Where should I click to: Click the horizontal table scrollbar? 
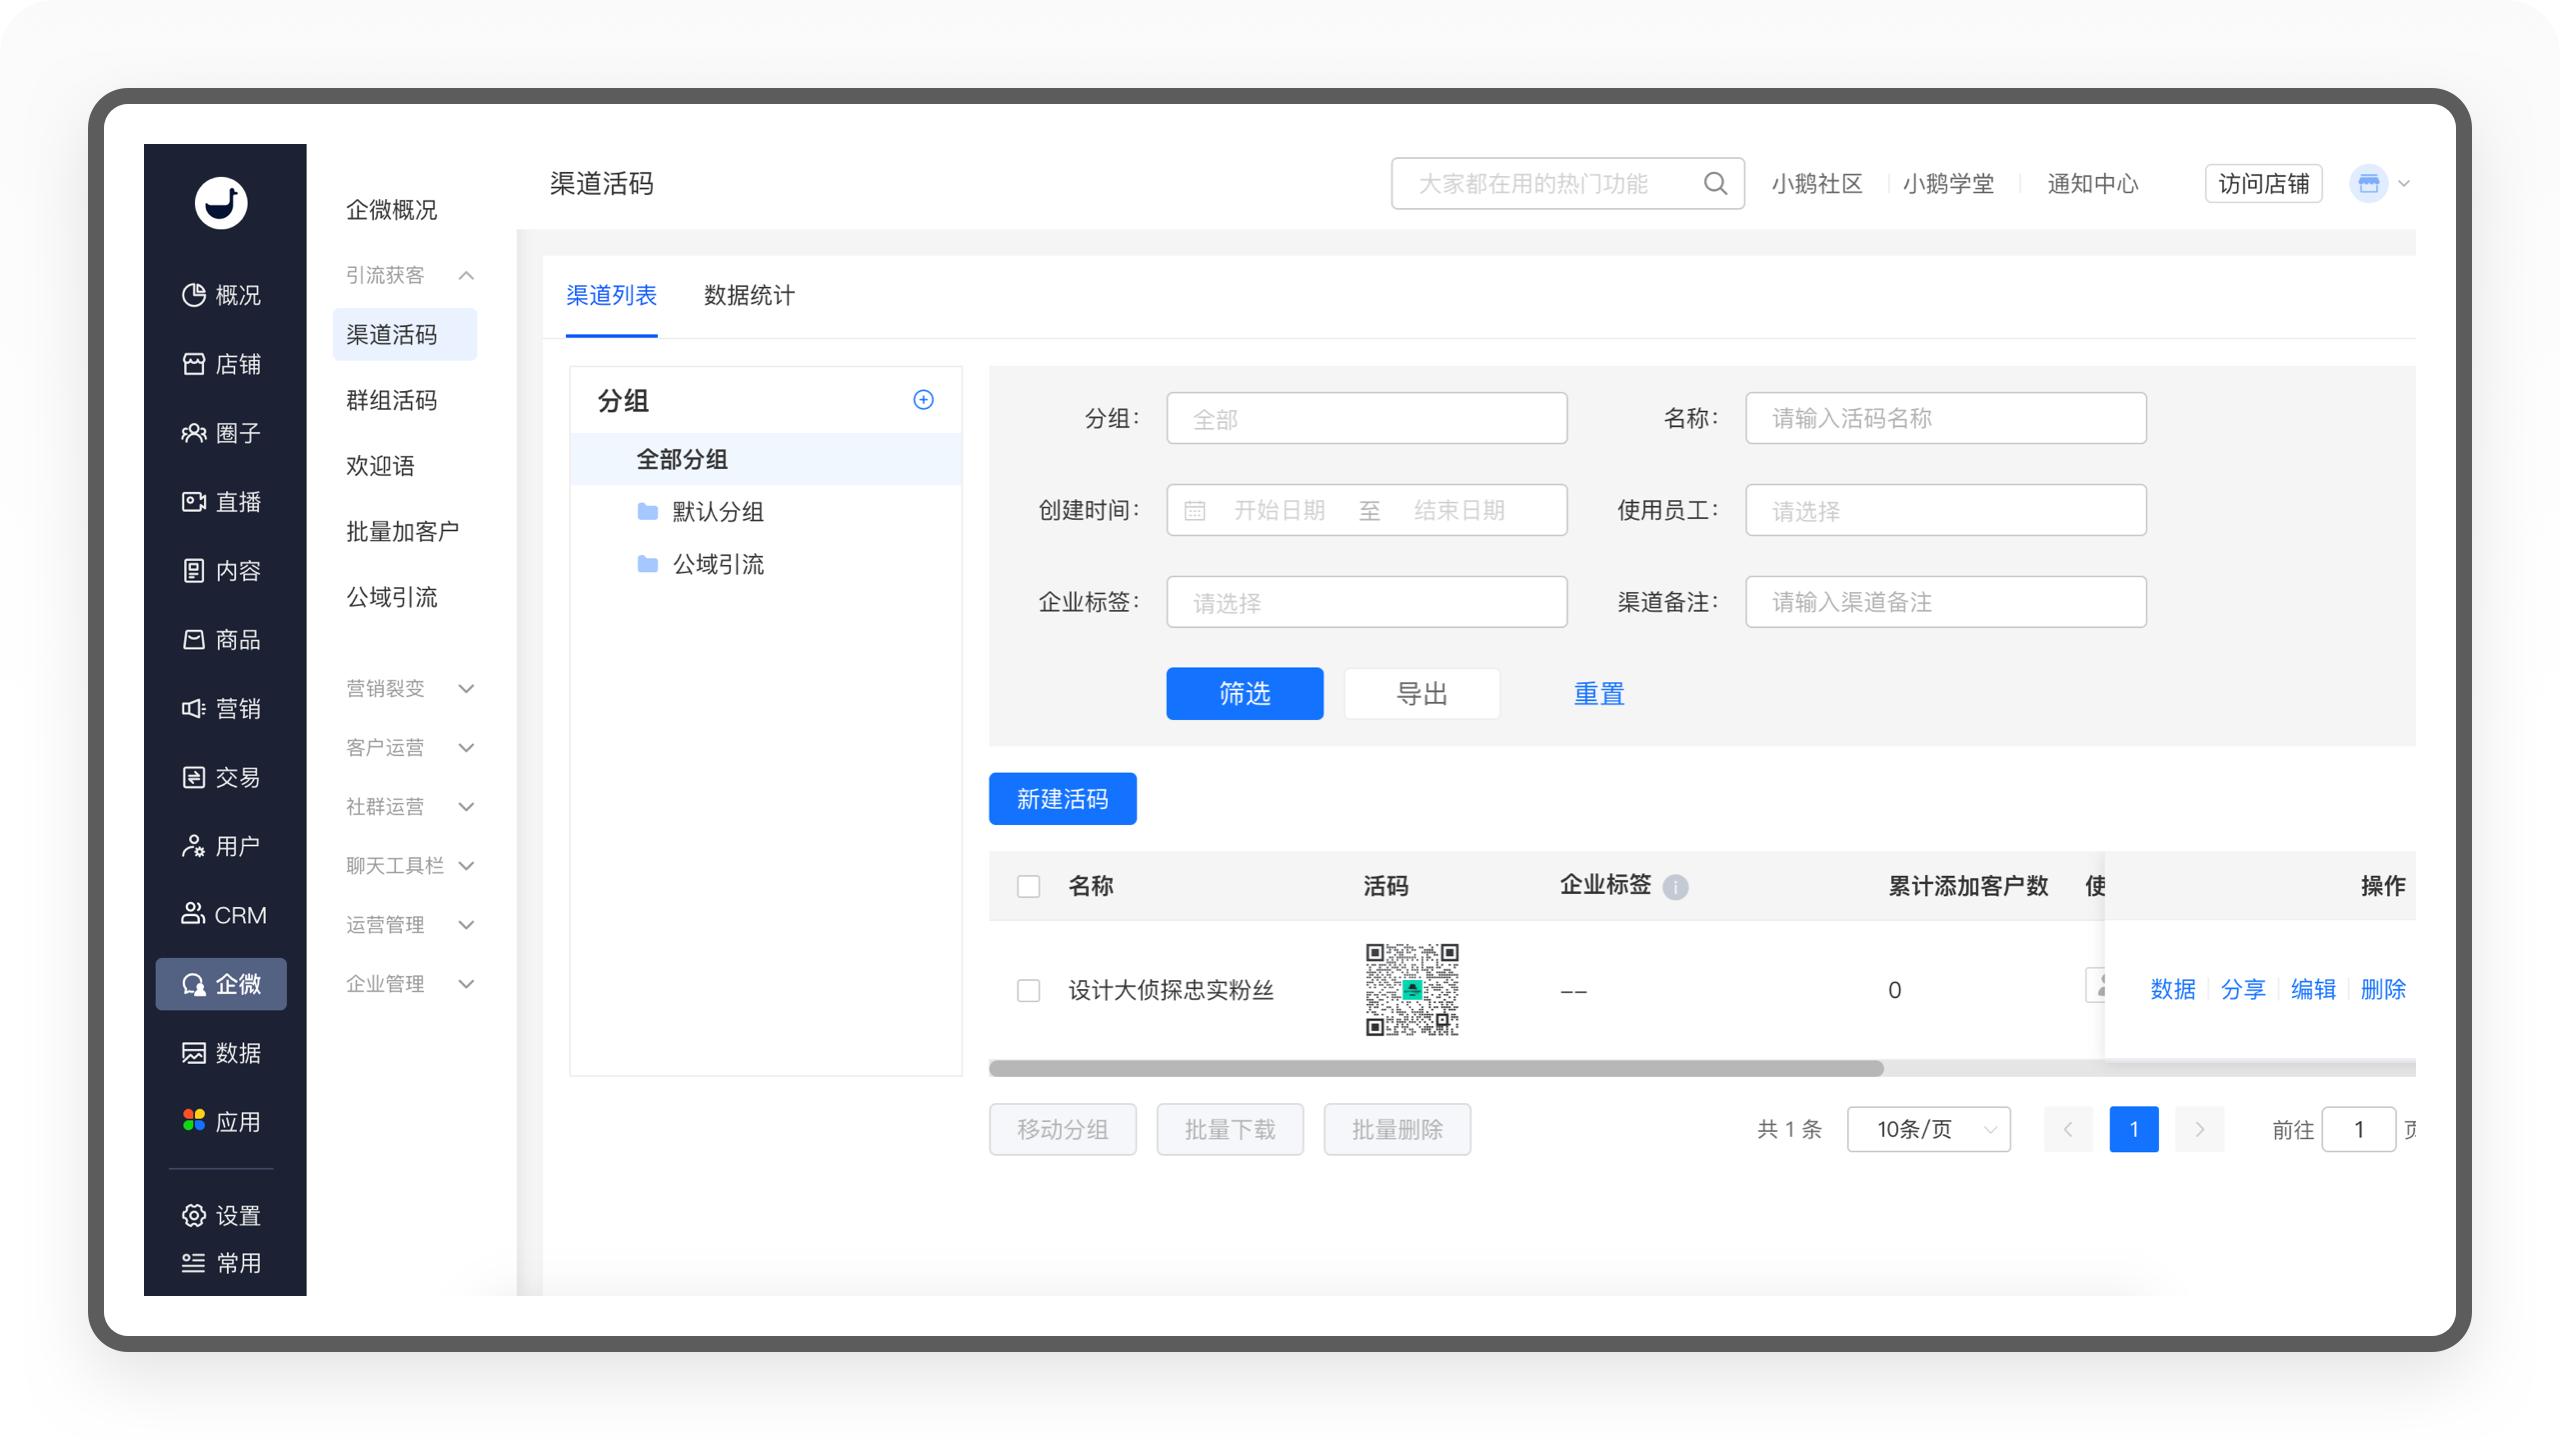(1436, 1068)
